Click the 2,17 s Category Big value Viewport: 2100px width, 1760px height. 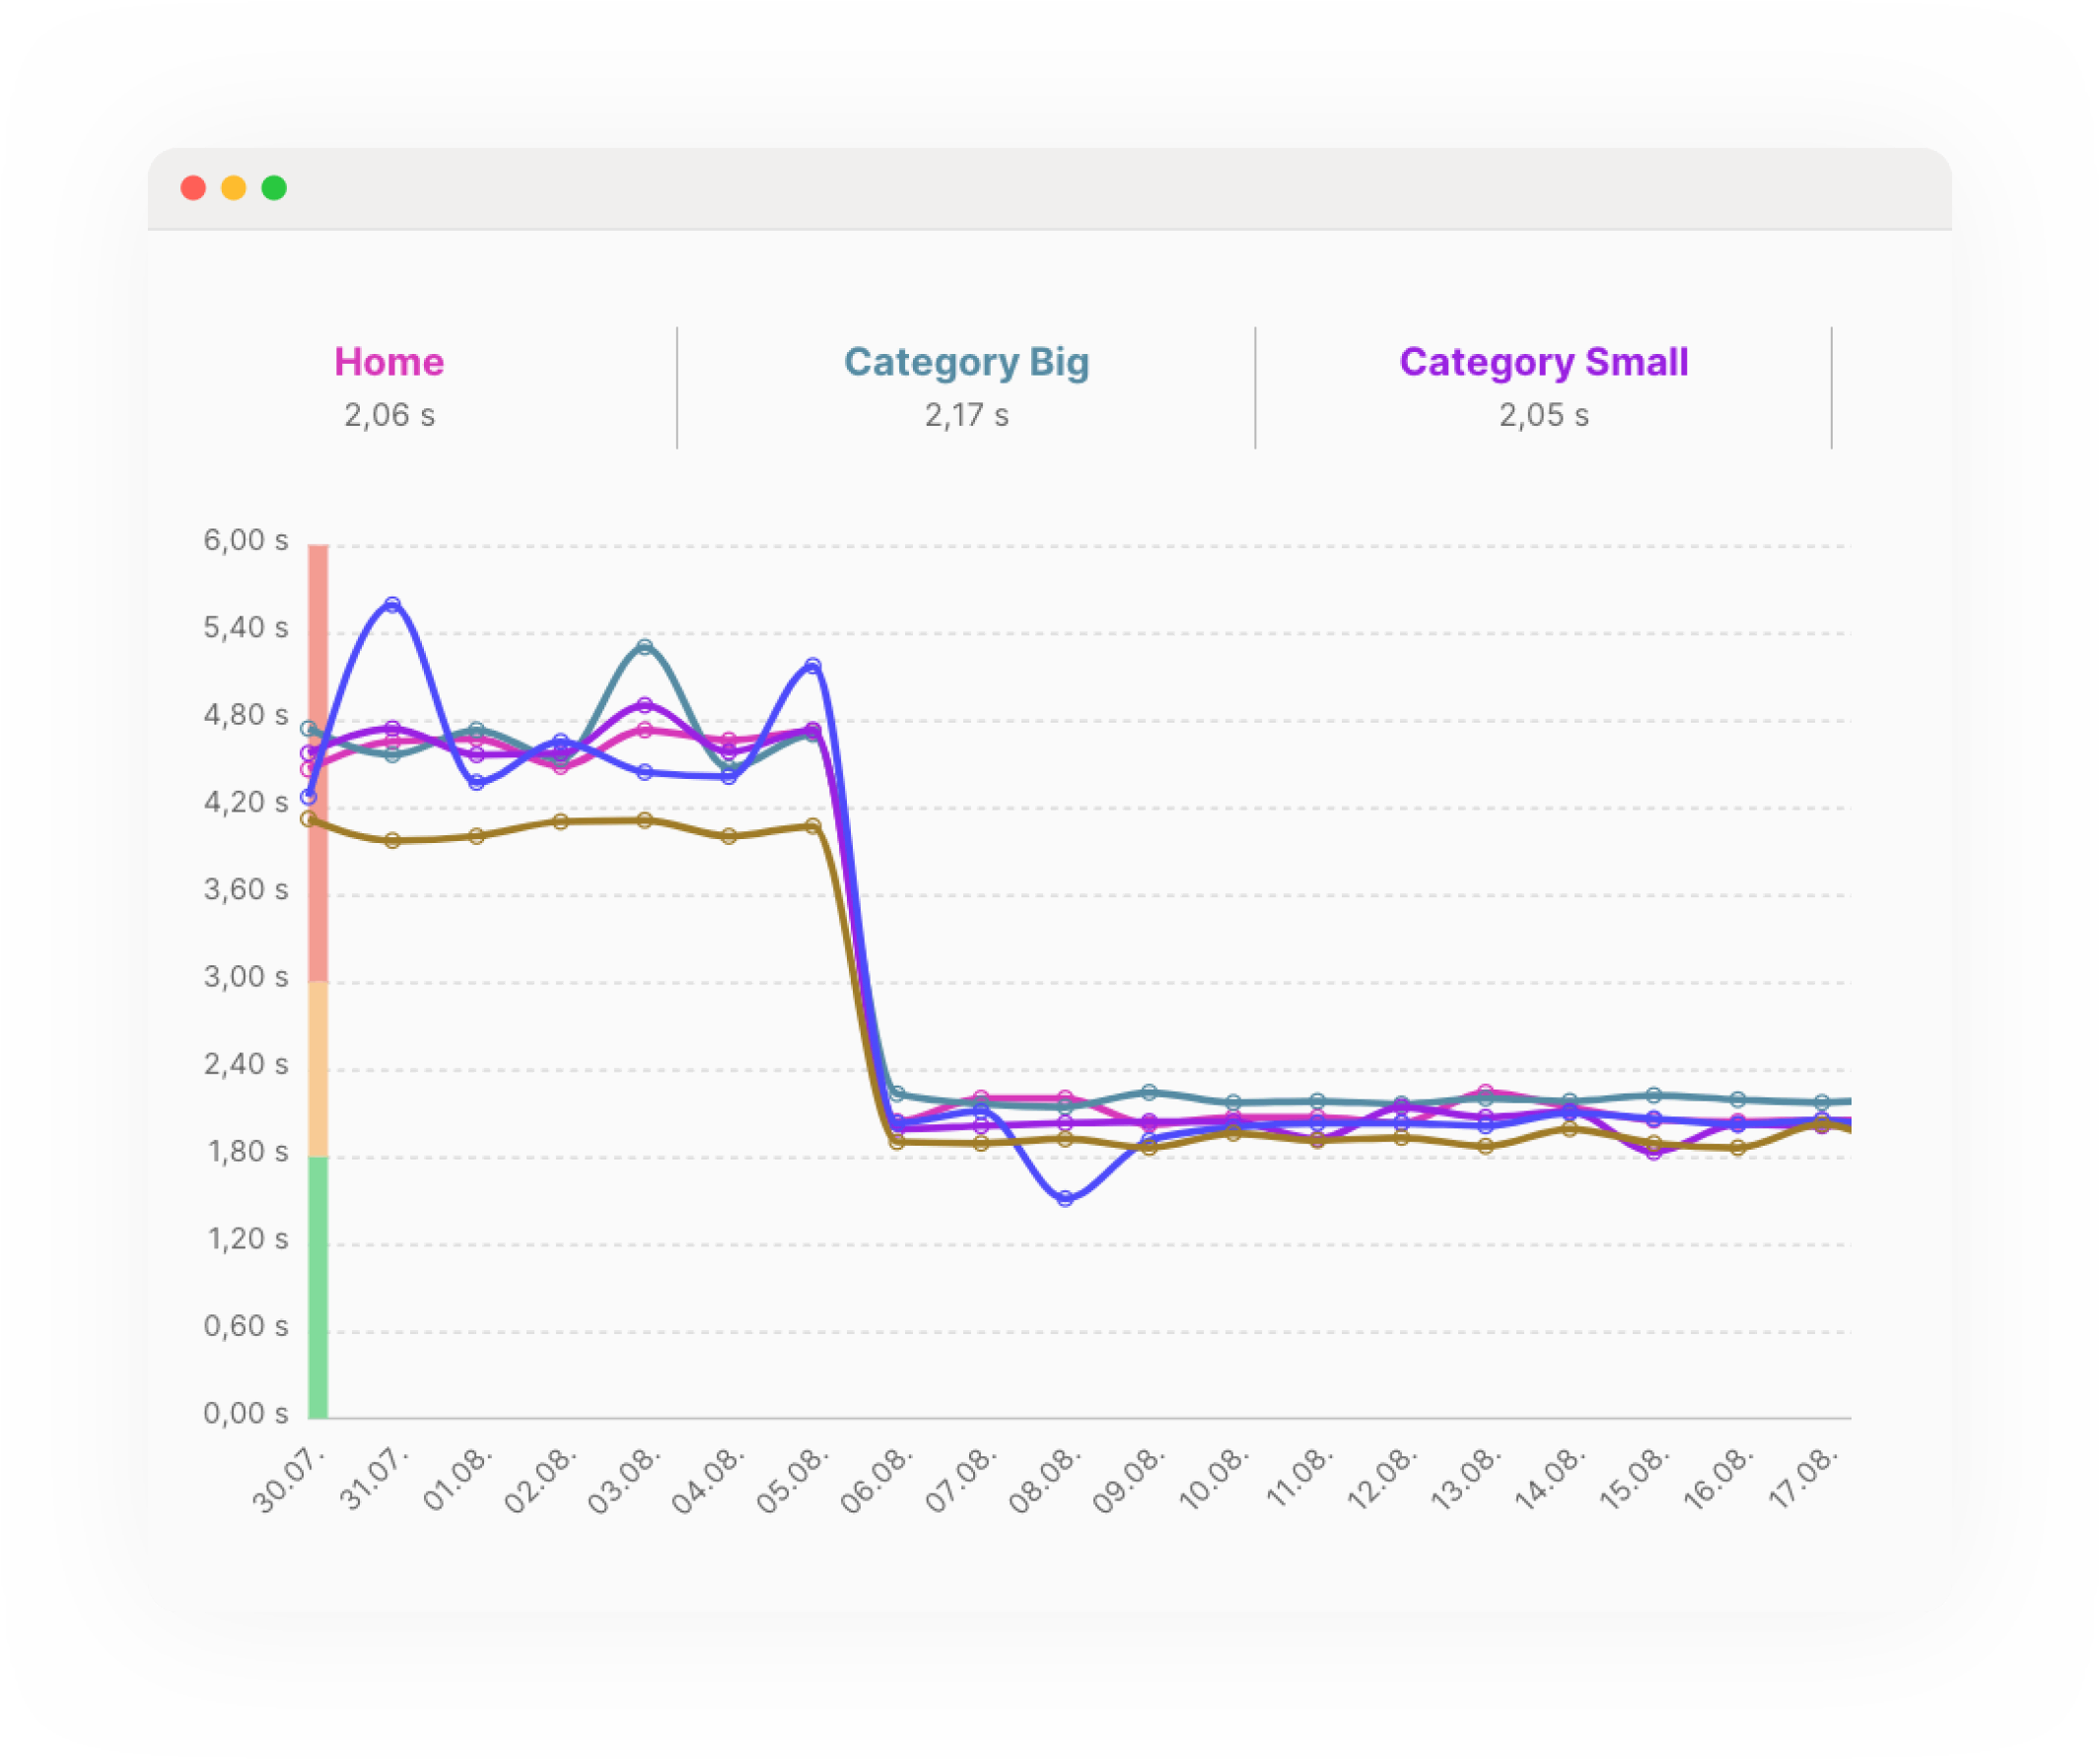point(966,415)
